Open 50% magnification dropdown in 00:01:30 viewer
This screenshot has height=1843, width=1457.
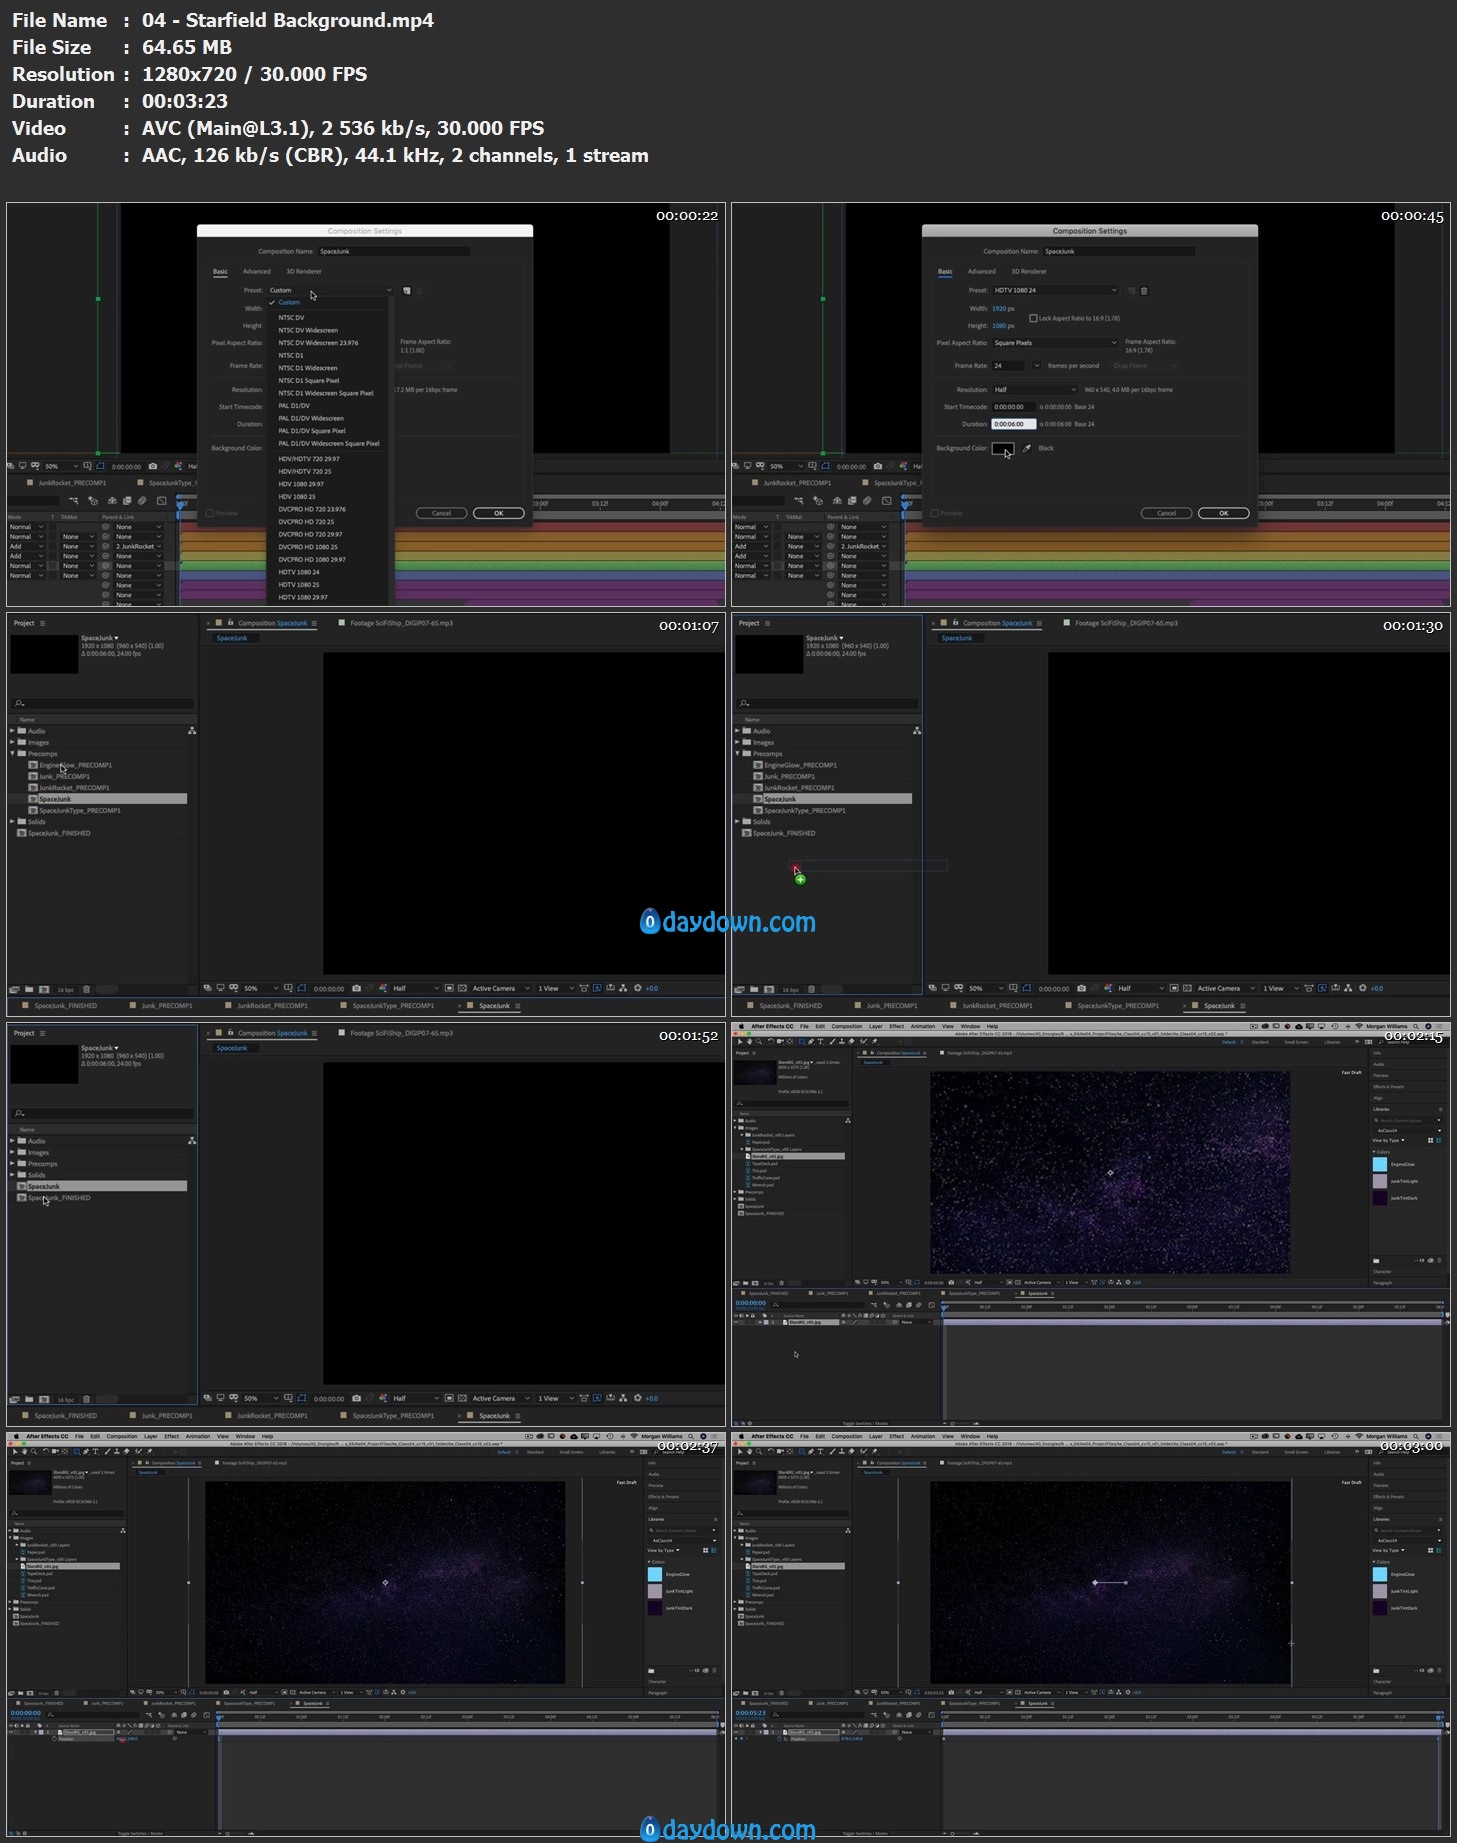987,988
